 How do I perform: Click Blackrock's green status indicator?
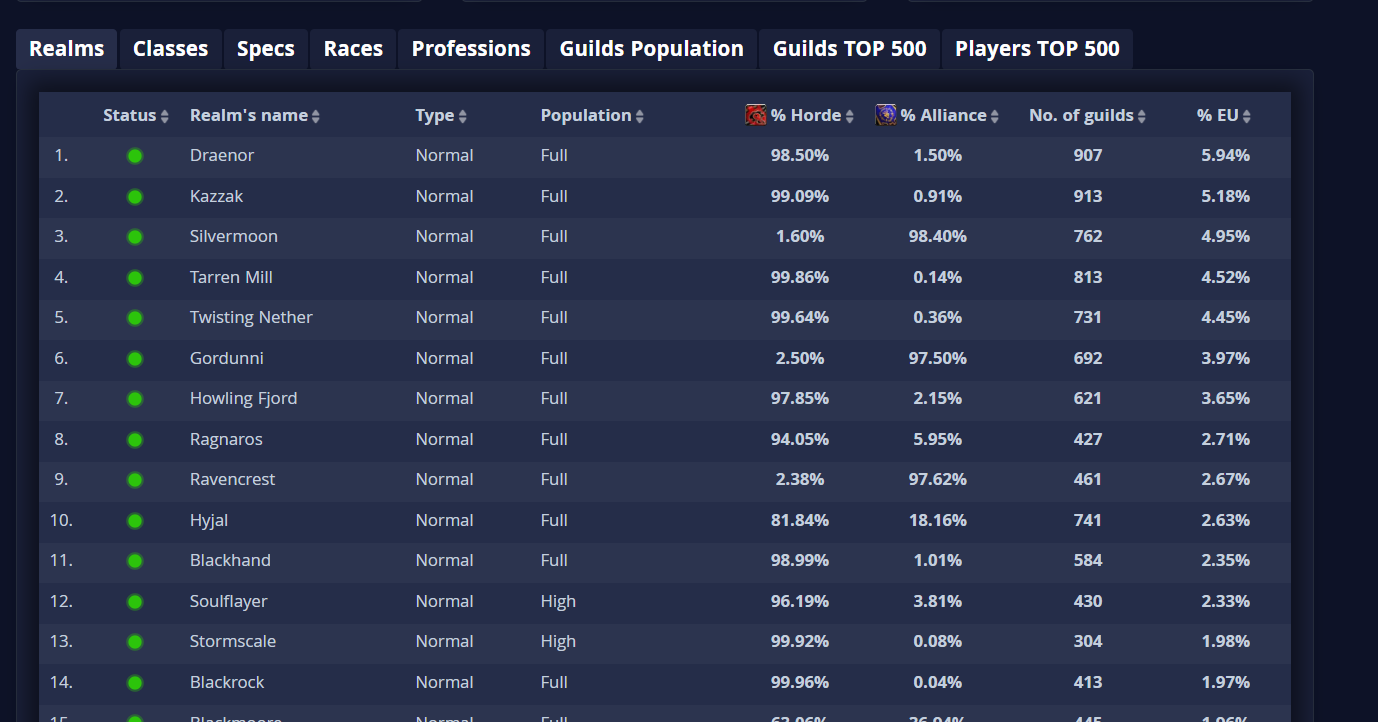pyautogui.click(x=135, y=683)
